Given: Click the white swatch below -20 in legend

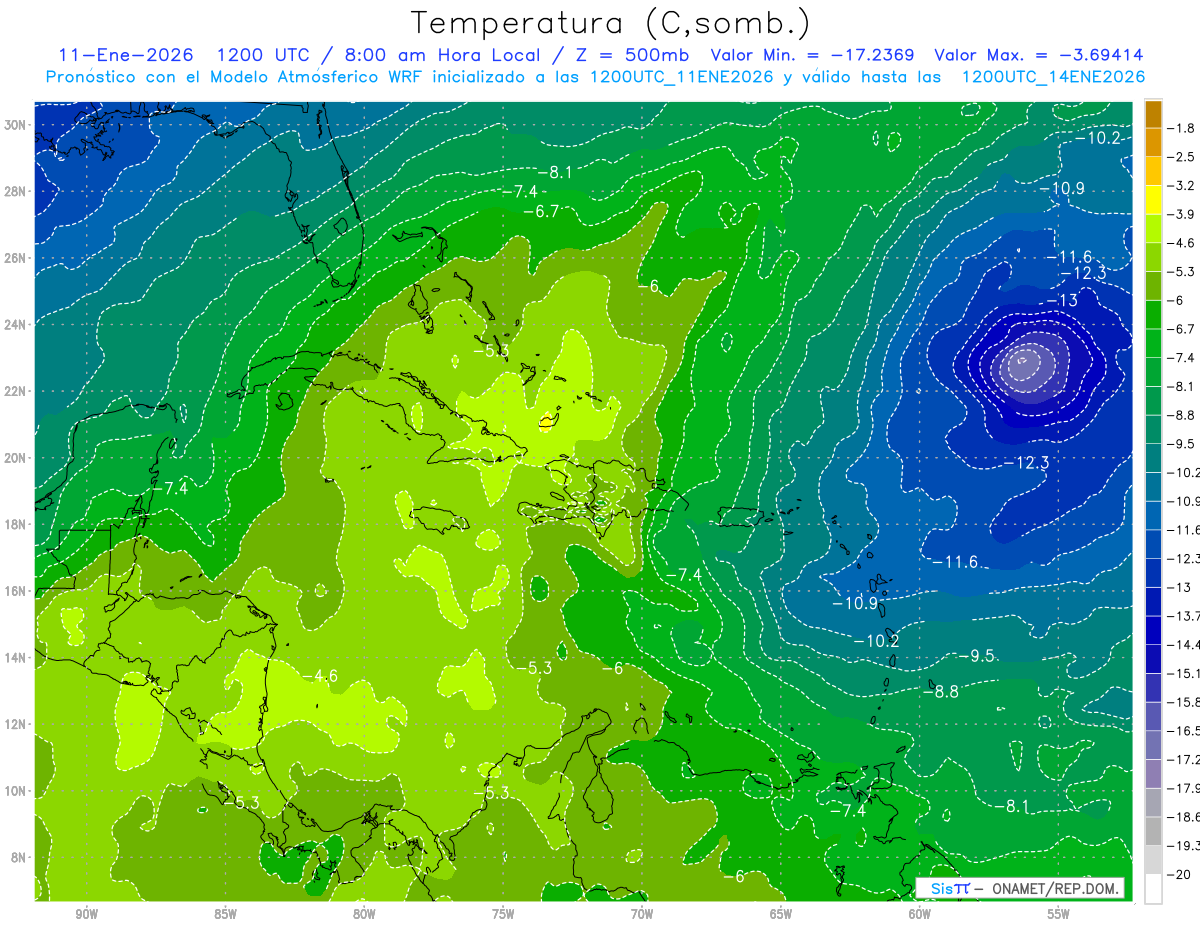Looking at the screenshot, I should point(1153,889).
